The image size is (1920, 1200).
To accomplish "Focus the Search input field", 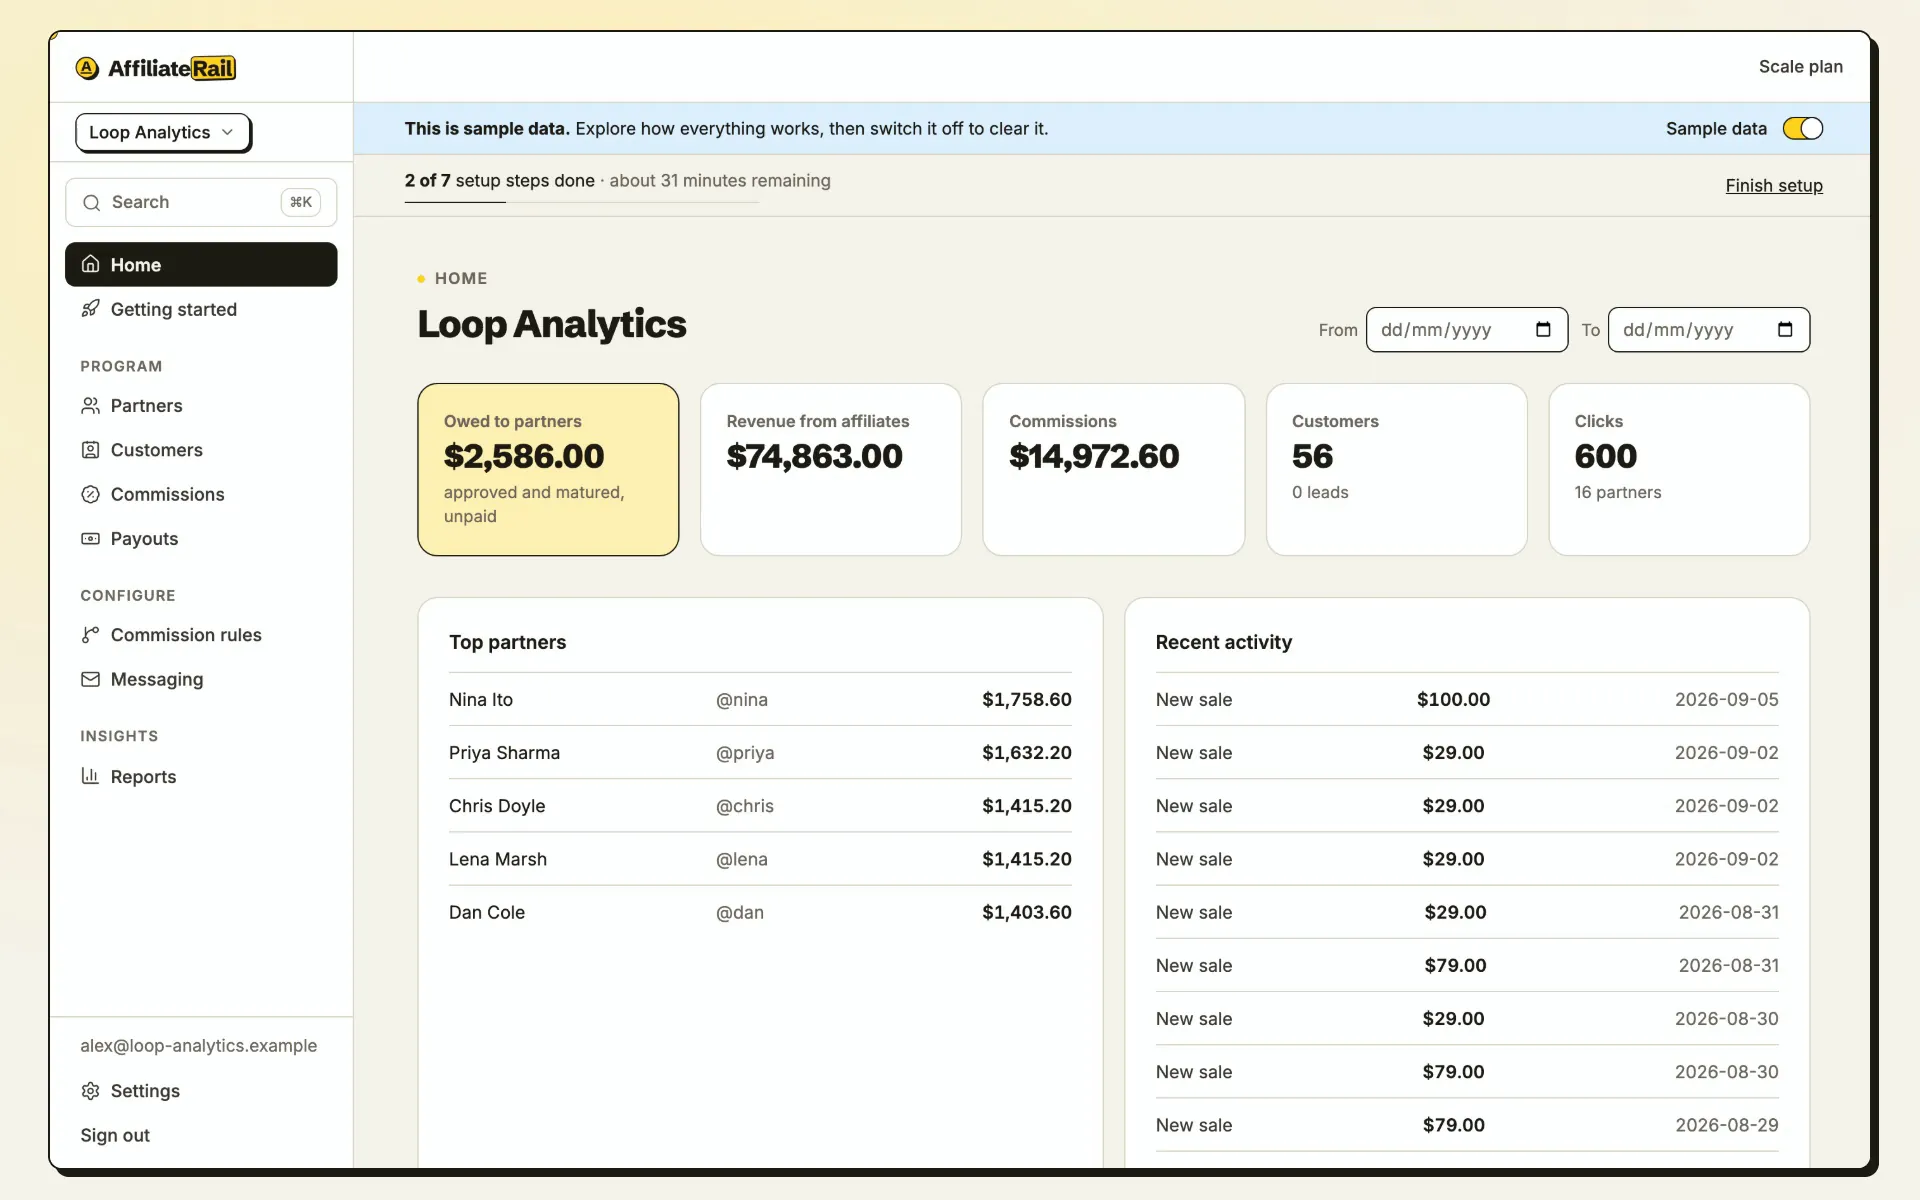I will pos(201,202).
